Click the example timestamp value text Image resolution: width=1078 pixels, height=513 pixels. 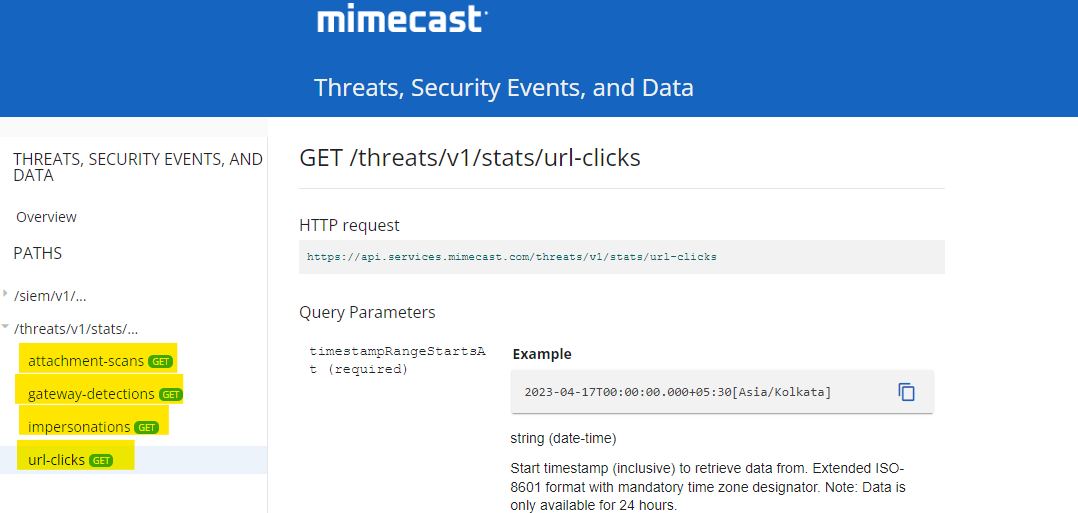pos(678,392)
